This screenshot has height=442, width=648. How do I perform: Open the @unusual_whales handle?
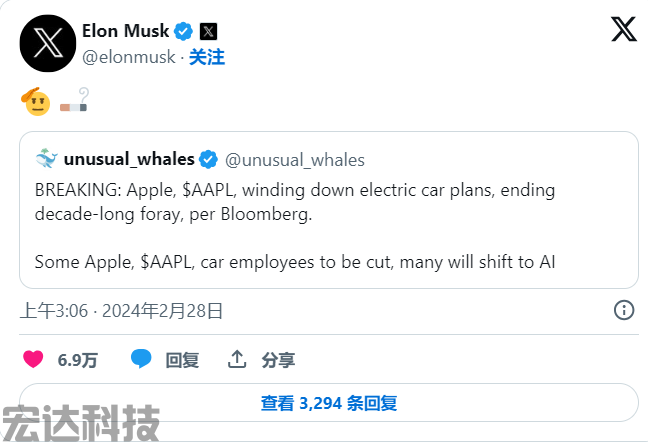click(x=295, y=160)
